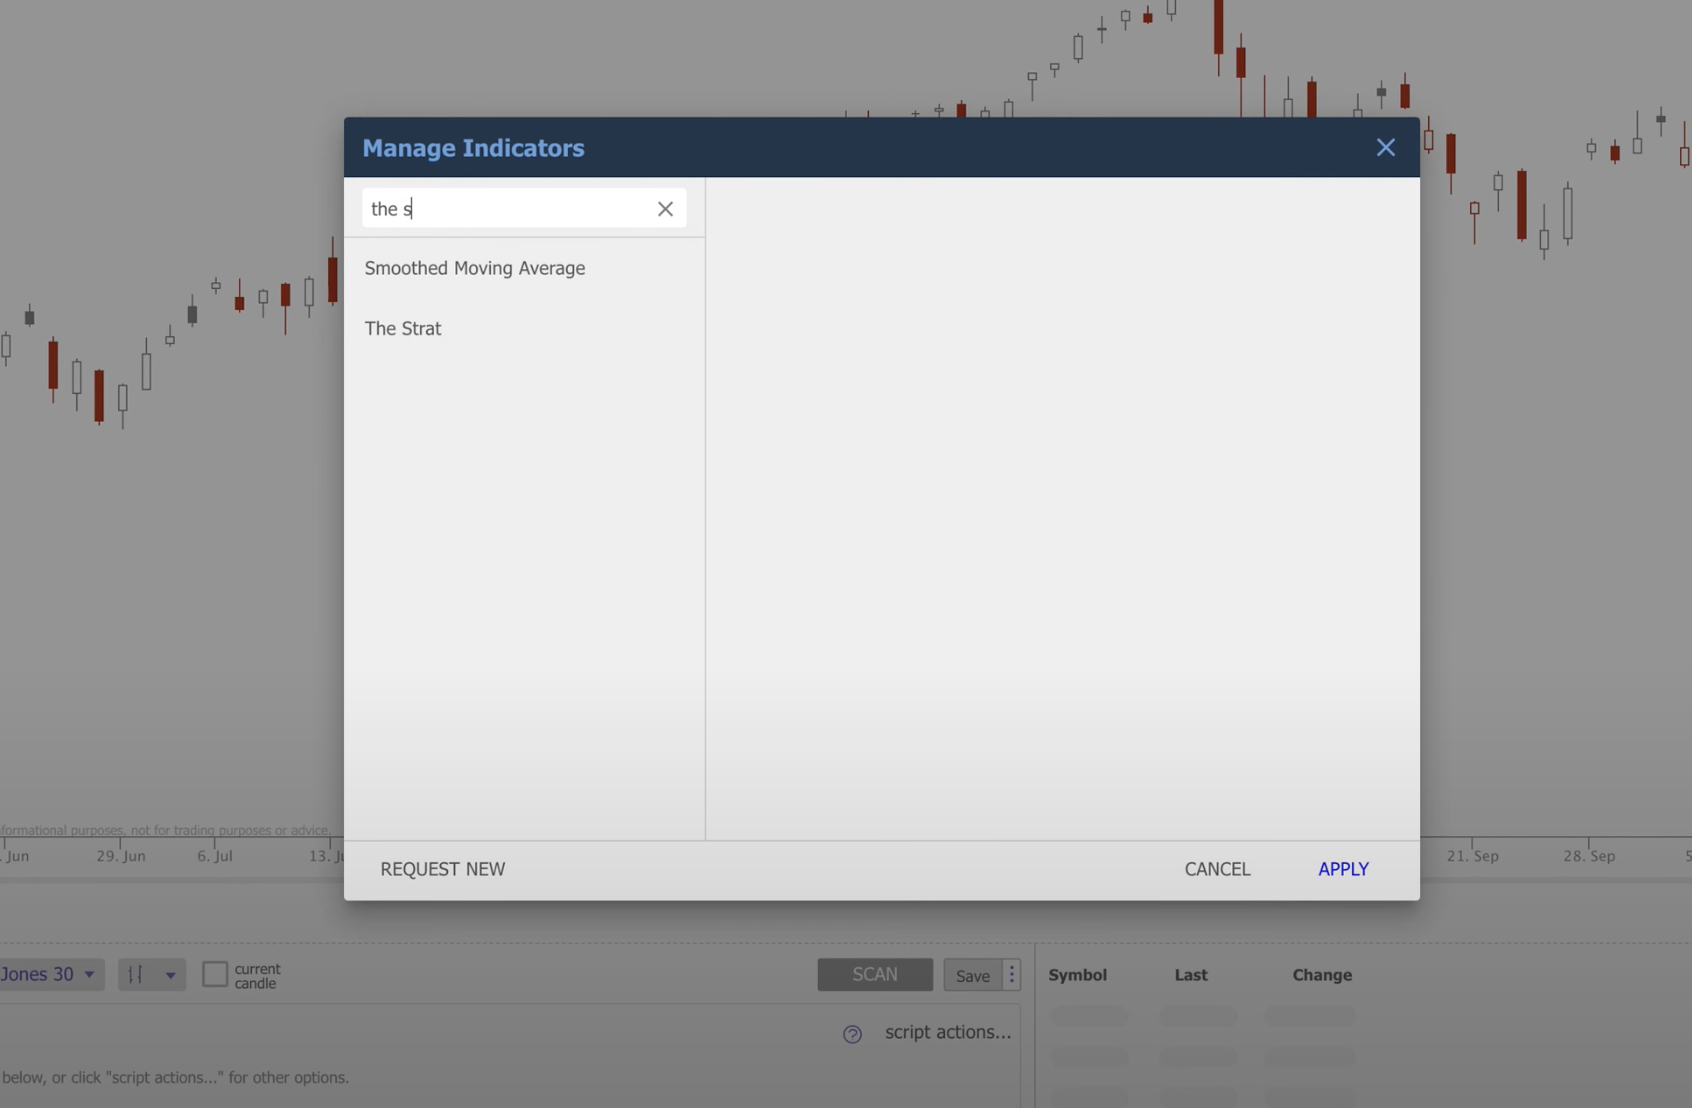
Task: Click the Last column header
Action: click(1190, 975)
